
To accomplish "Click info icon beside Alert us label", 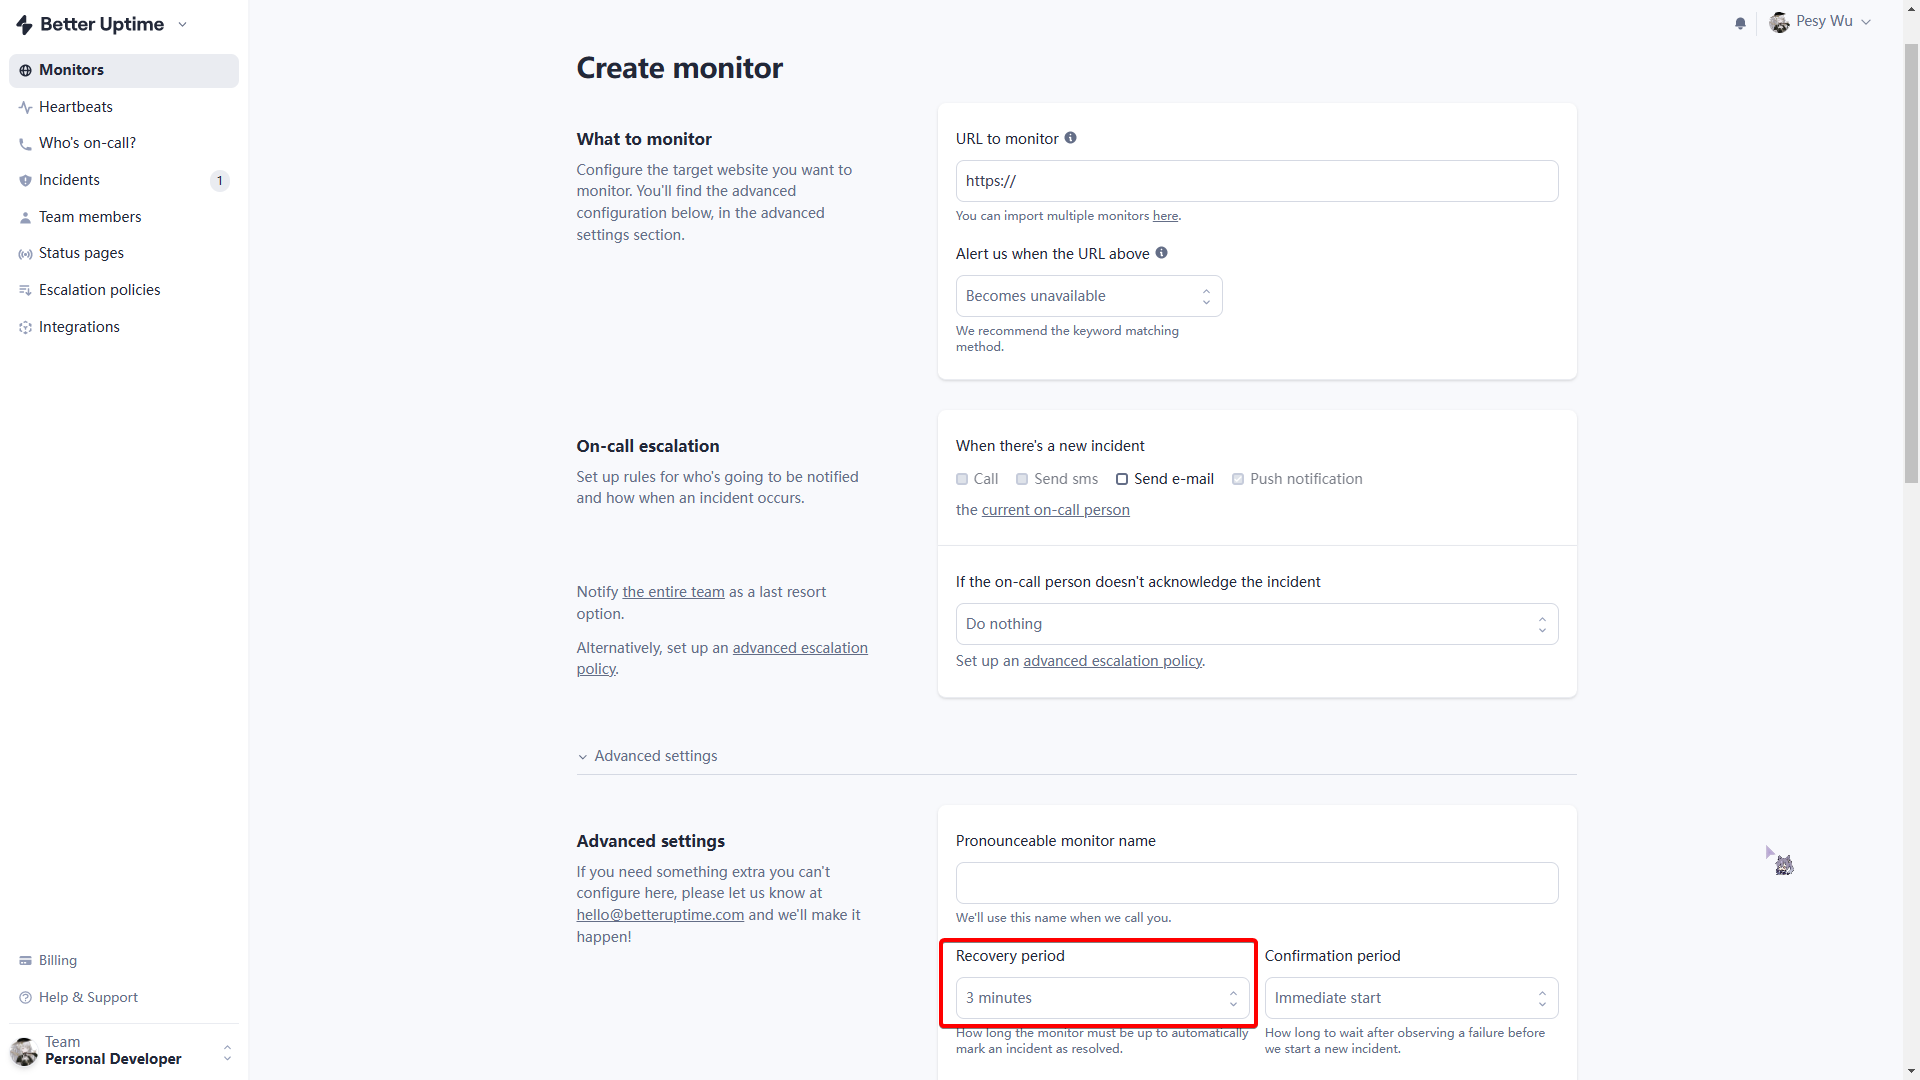I will point(1161,253).
